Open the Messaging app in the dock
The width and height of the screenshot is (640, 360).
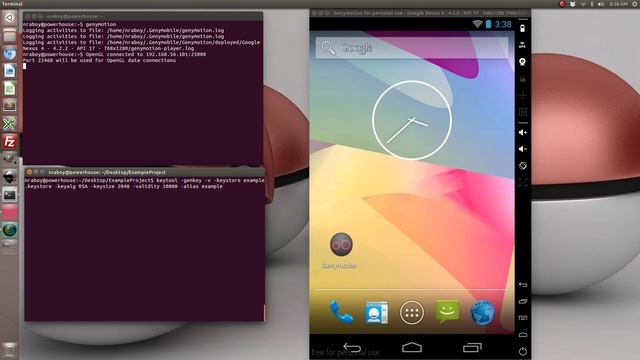coord(447,312)
